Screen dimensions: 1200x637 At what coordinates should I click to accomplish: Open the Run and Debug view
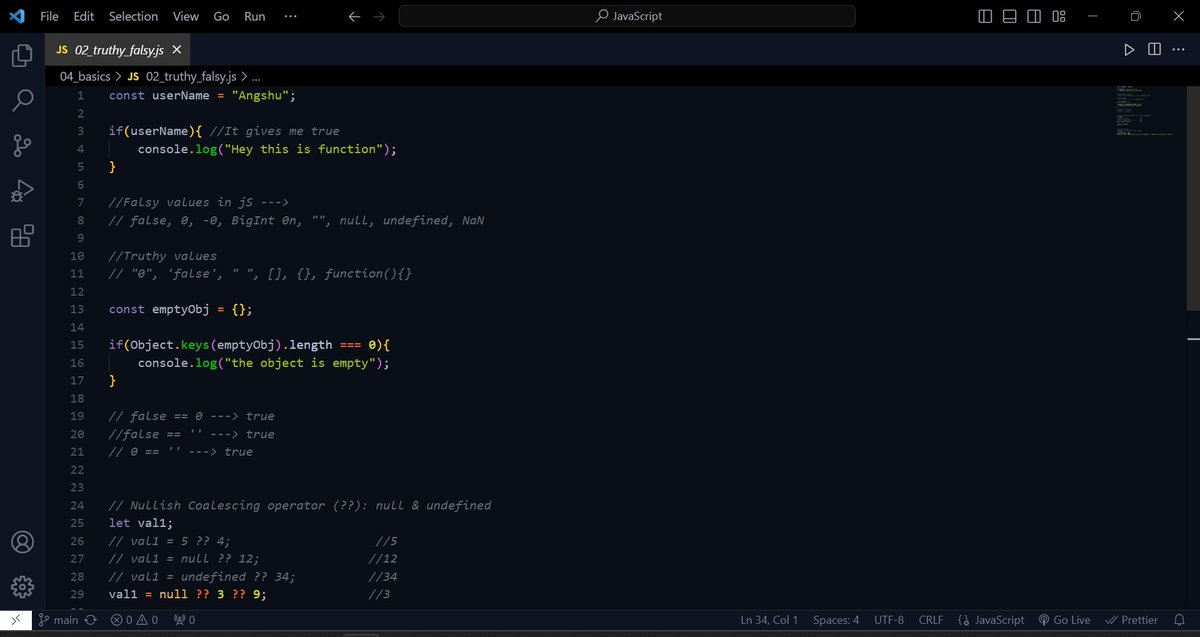[22, 191]
